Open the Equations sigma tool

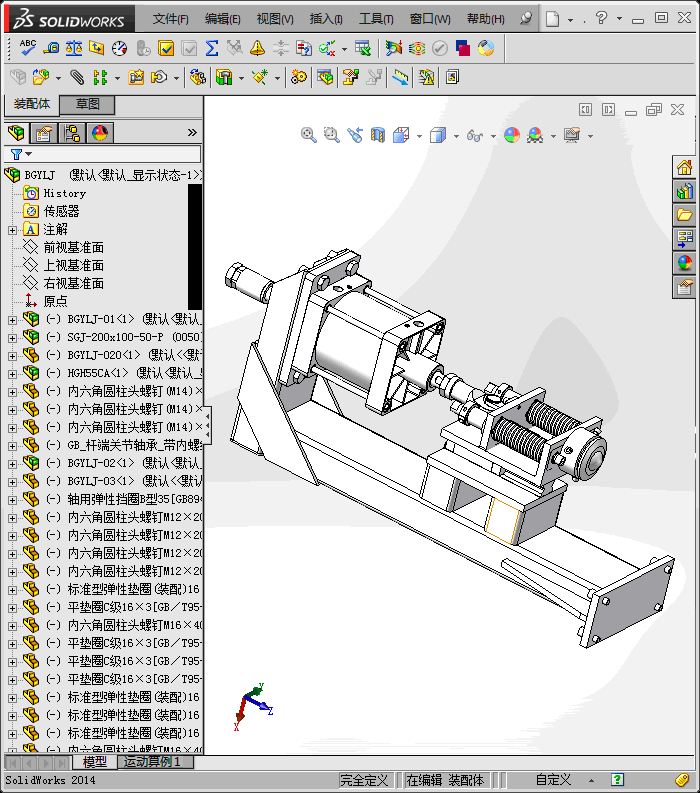point(212,48)
